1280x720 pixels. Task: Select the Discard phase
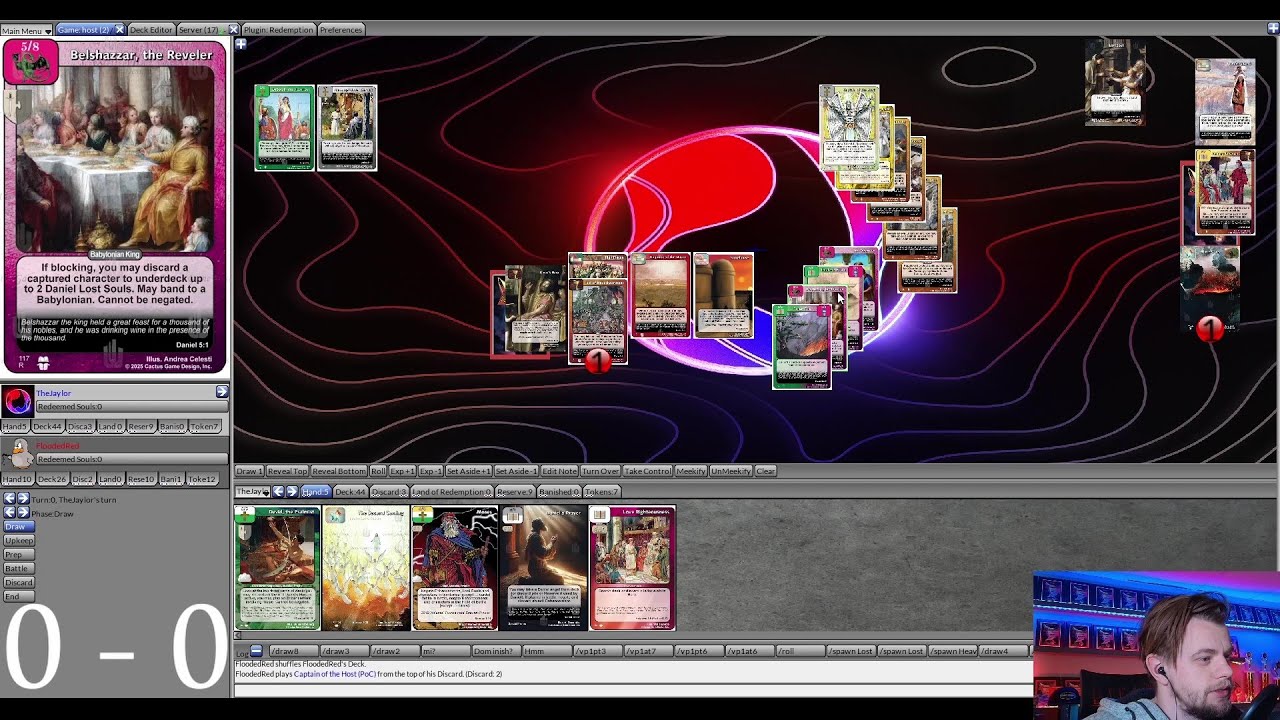18,582
